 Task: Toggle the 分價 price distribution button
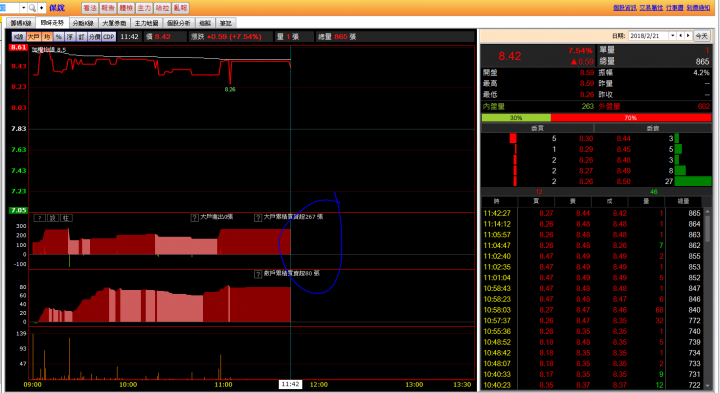tap(94, 37)
